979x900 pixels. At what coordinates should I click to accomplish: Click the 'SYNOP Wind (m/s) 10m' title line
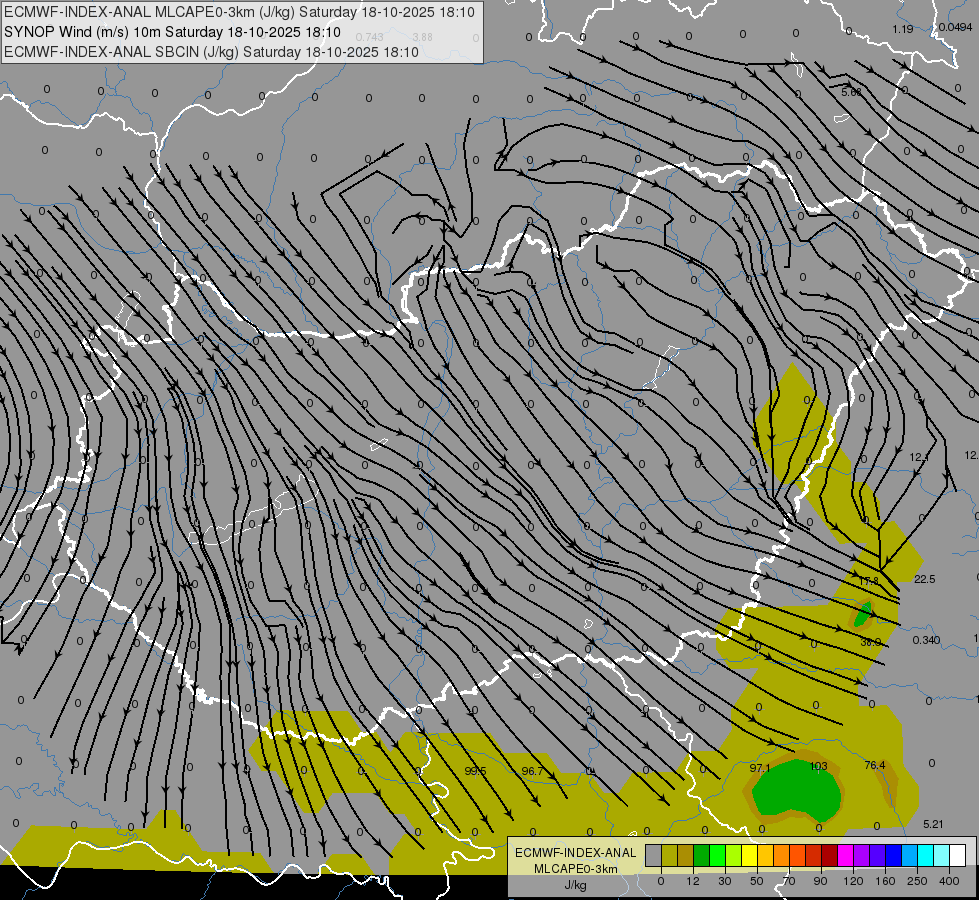coord(172,32)
